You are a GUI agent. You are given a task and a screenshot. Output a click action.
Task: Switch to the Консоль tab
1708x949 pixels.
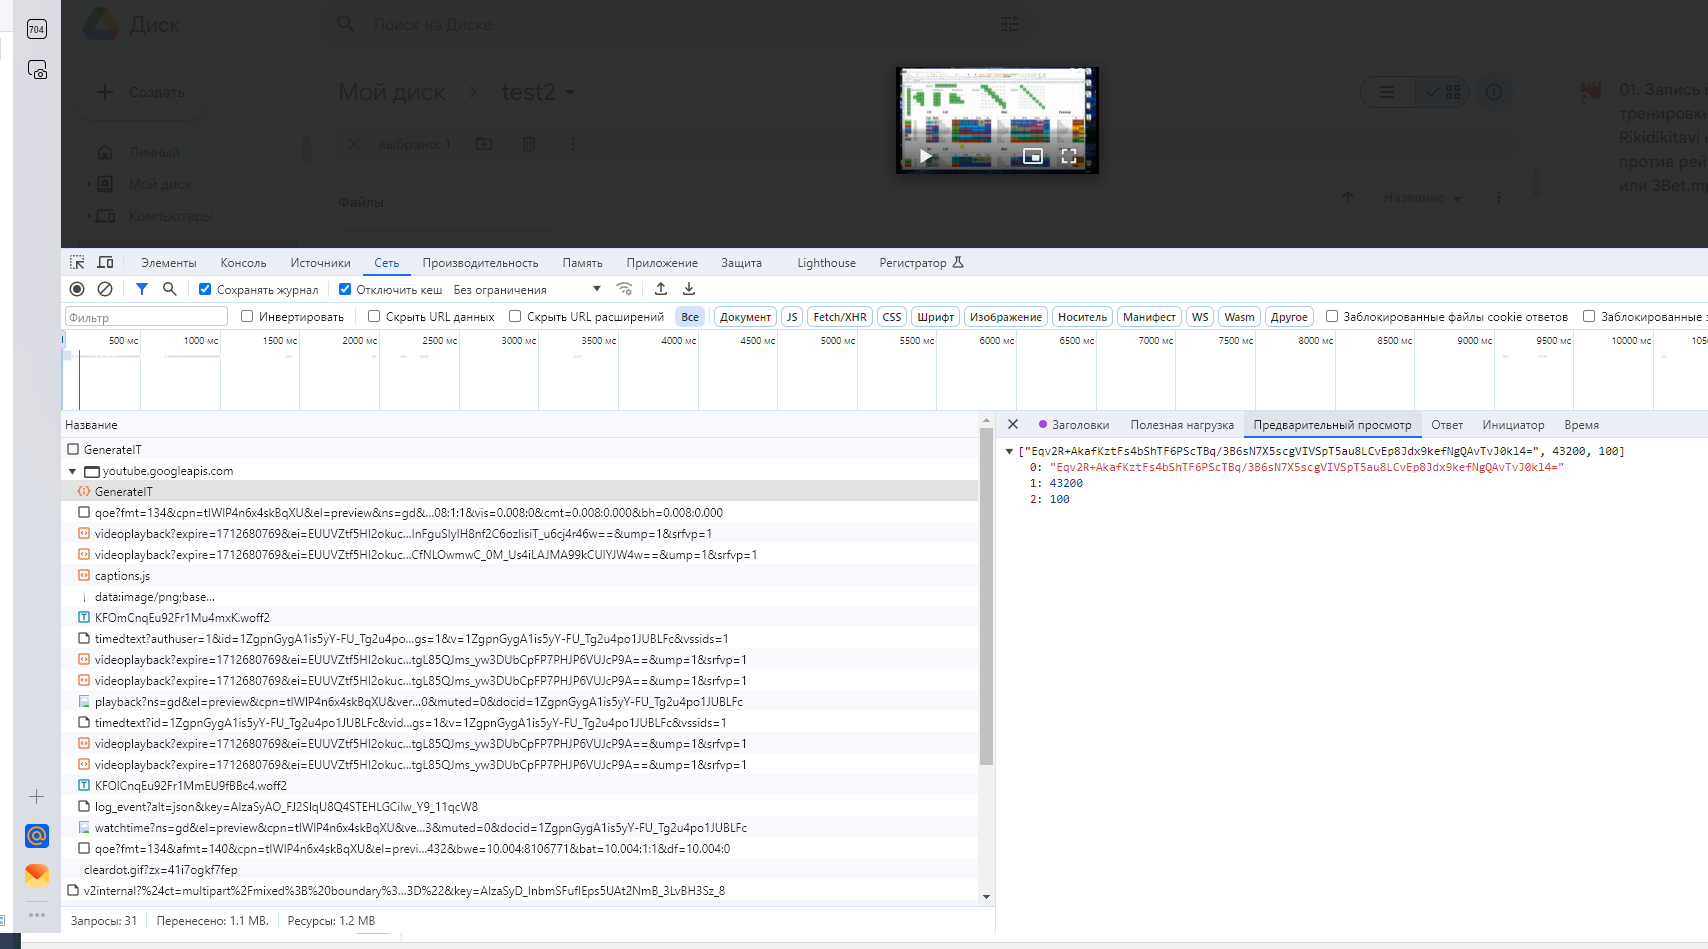pos(243,263)
